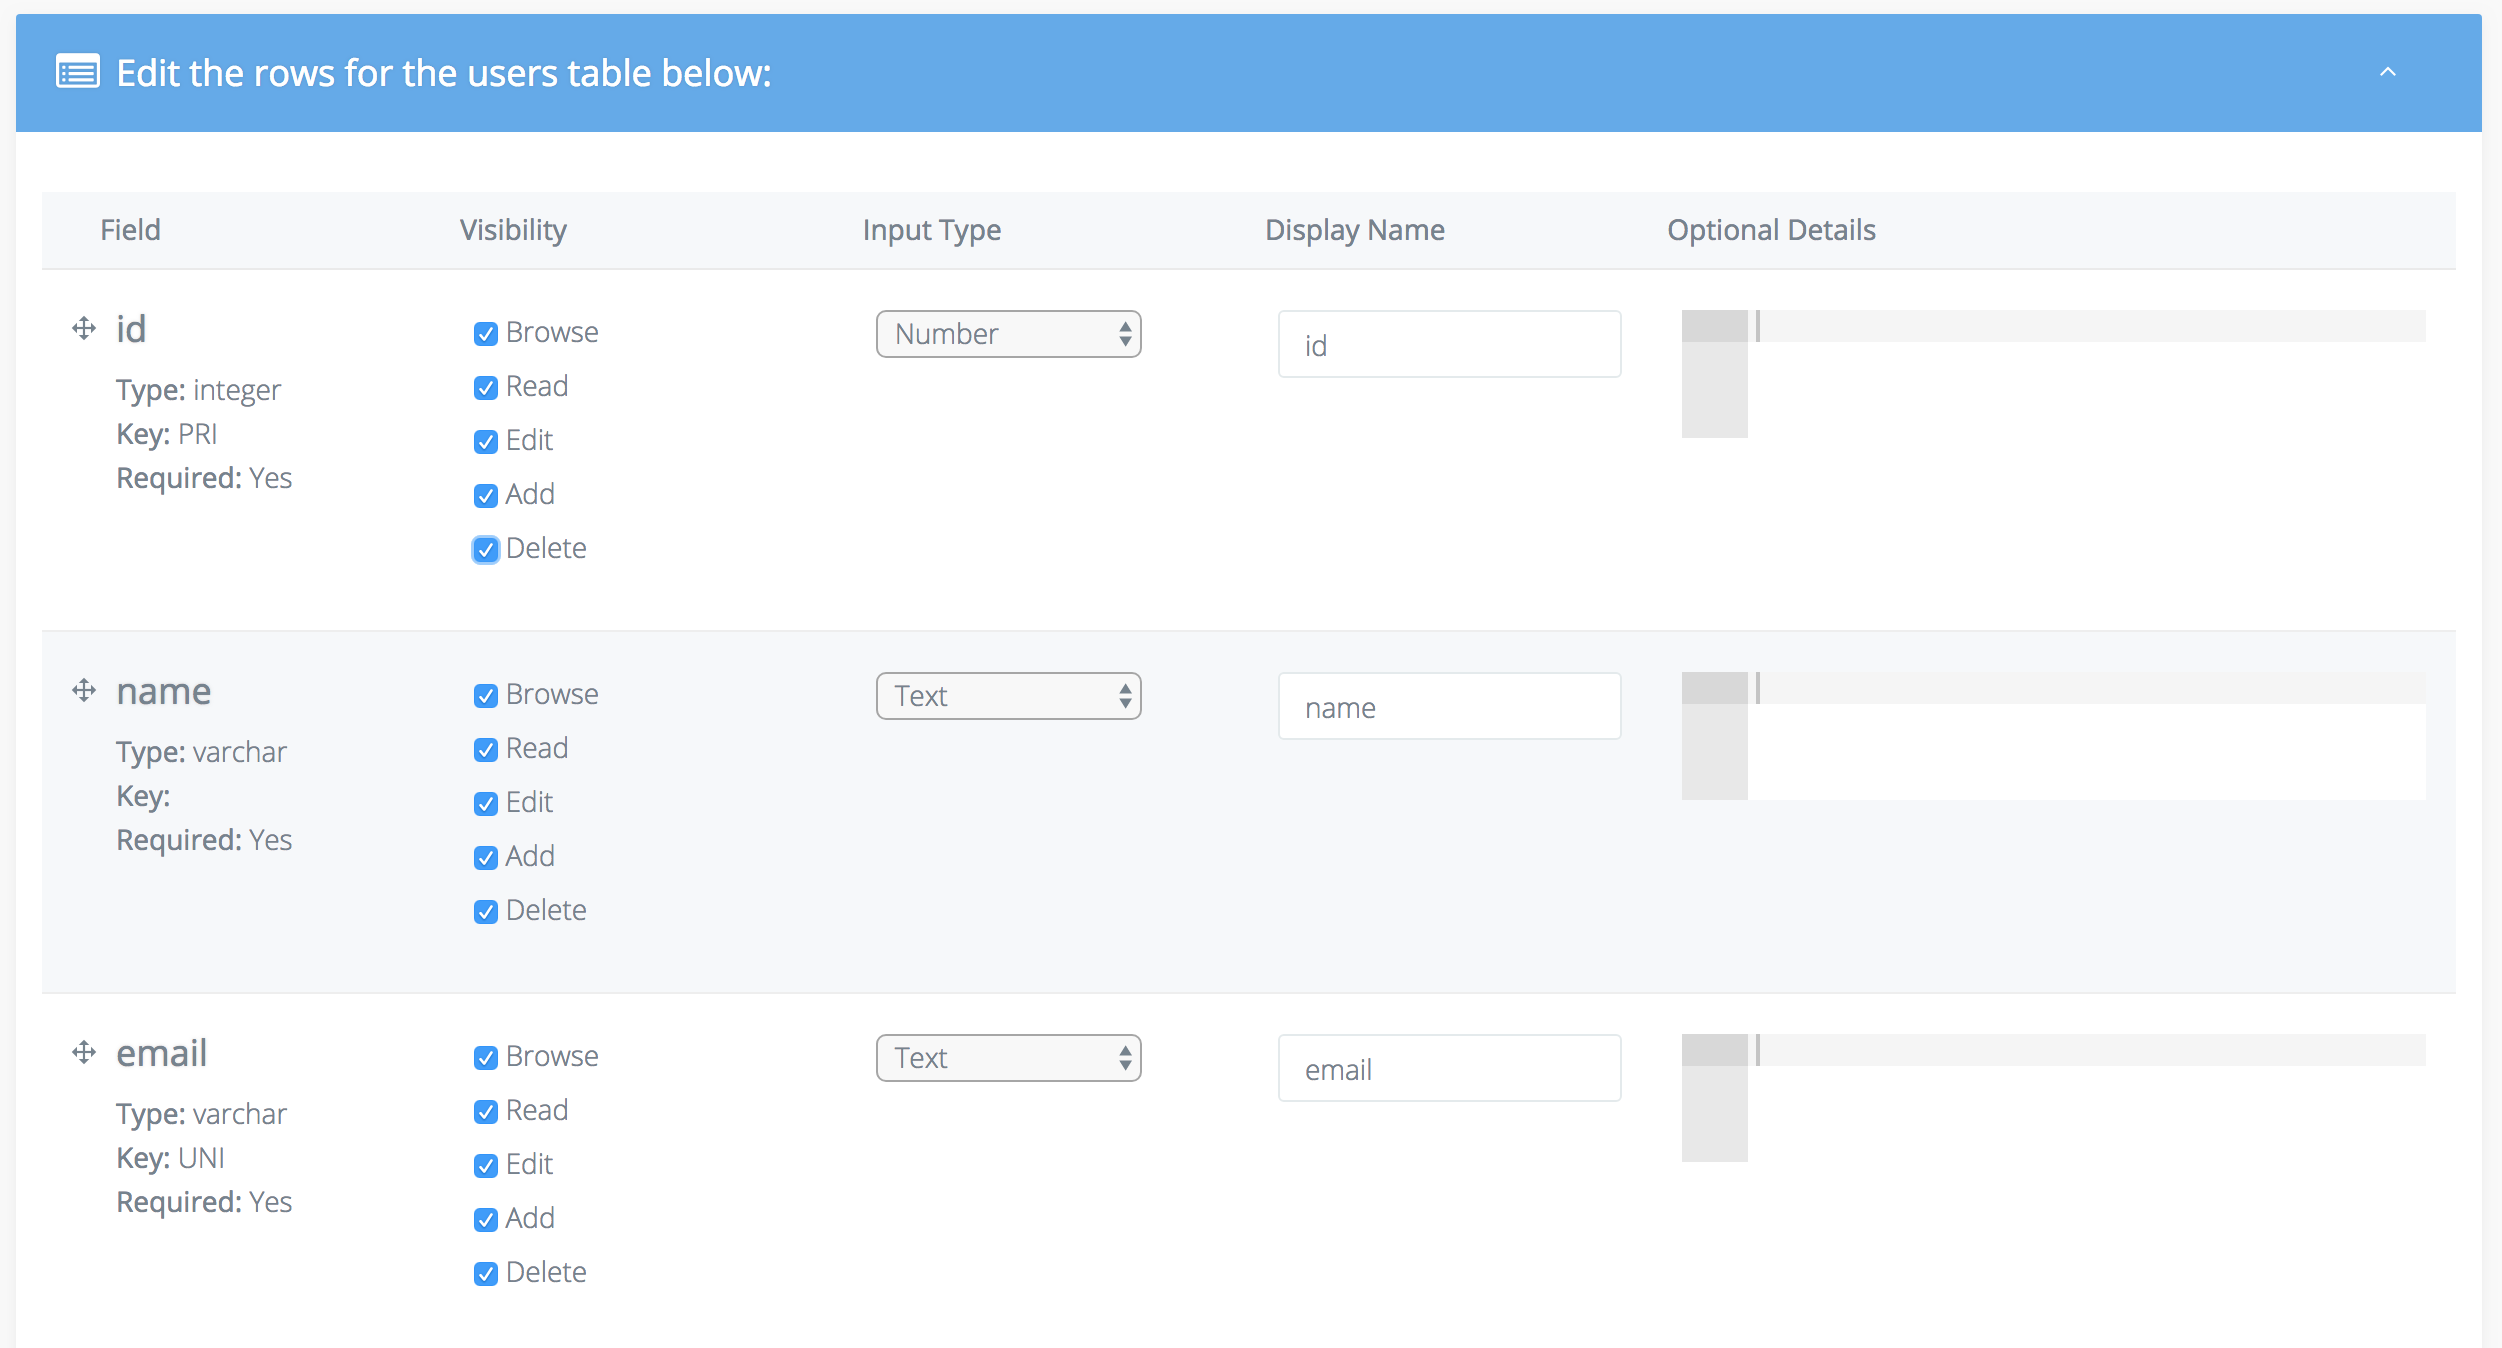The width and height of the screenshot is (2502, 1348).
Task: Click the 'Type: integer' text
Action: [x=198, y=390]
